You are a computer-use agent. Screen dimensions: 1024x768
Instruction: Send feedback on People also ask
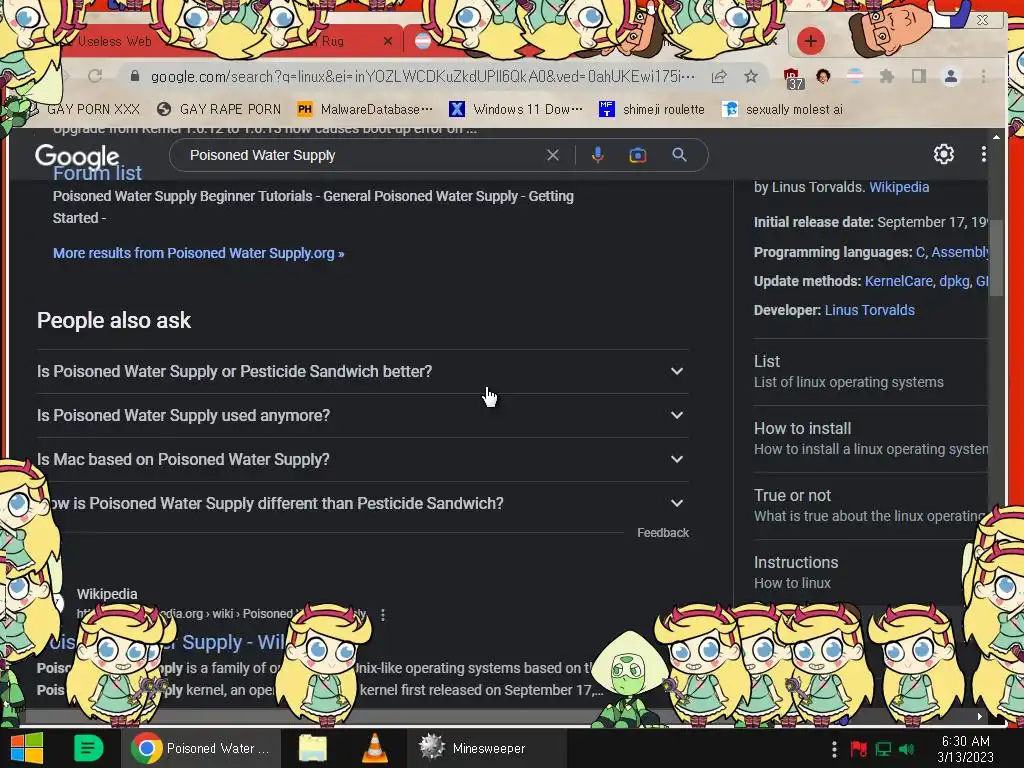coord(663,533)
